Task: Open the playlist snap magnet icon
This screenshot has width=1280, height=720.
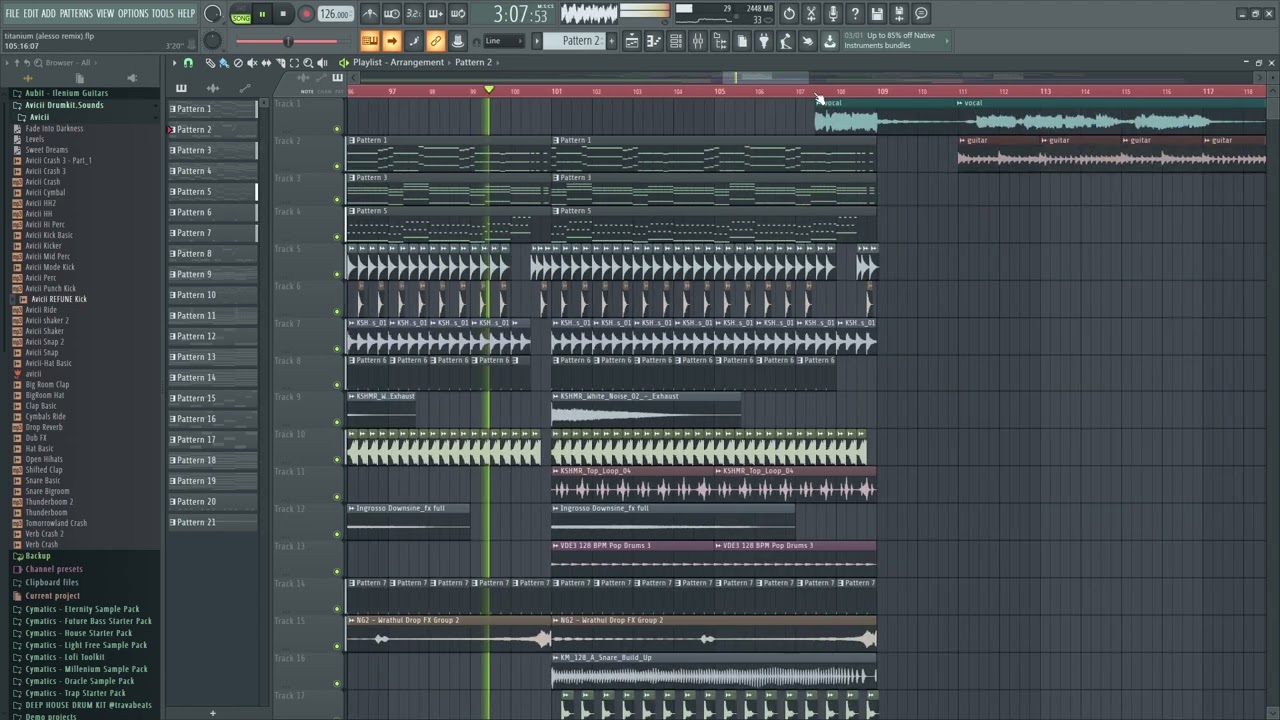Action: (x=188, y=63)
